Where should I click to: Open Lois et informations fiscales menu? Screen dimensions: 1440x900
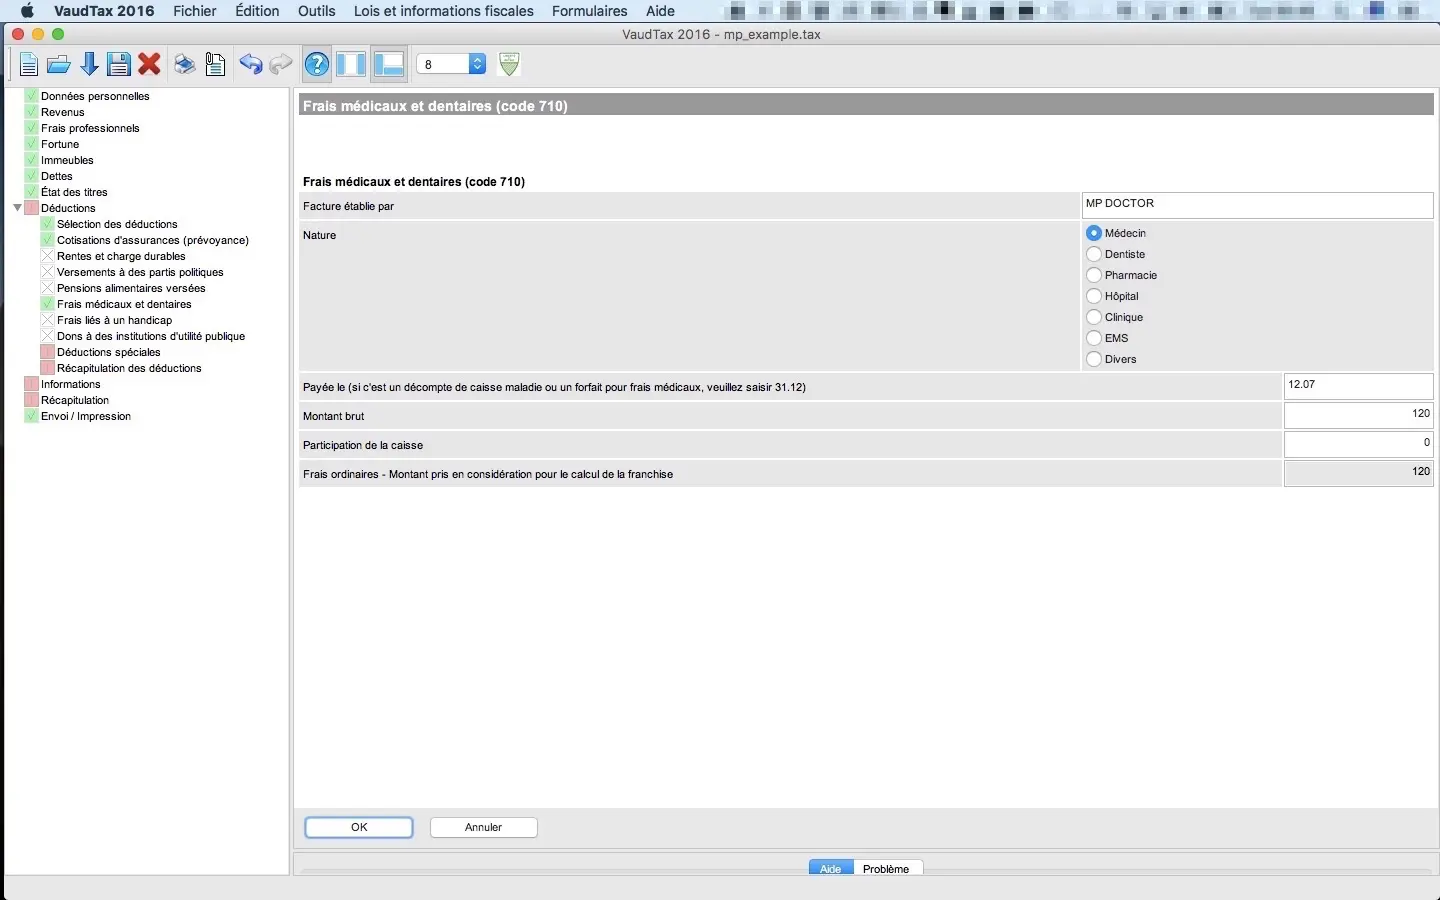click(x=444, y=11)
